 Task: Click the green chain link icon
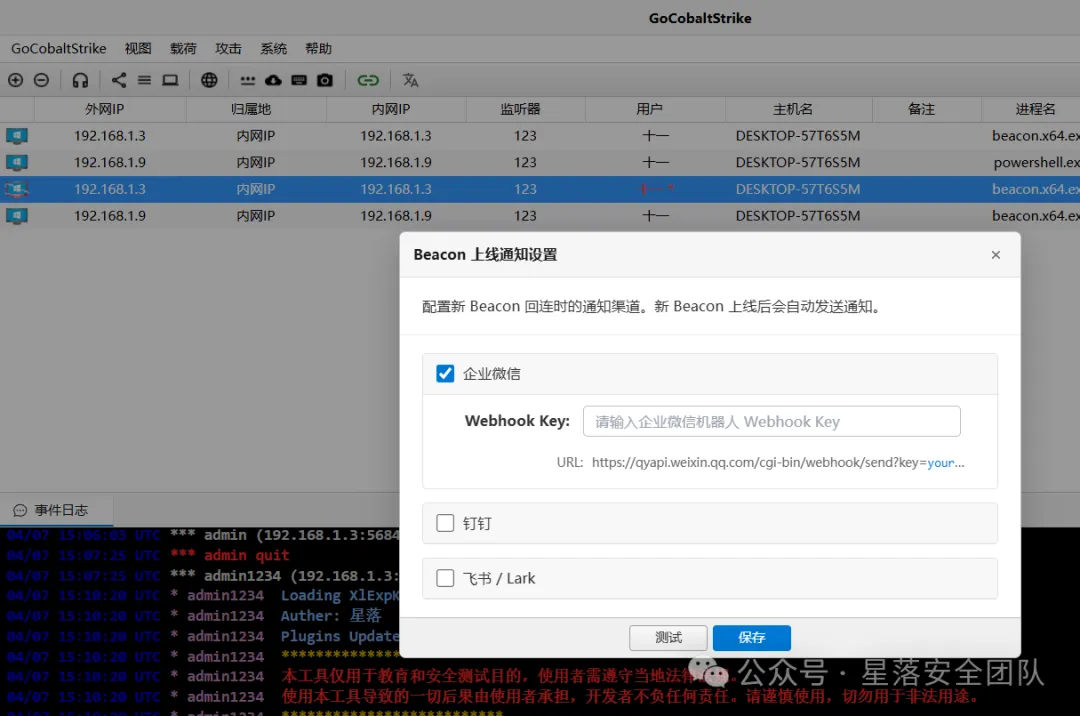click(368, 80)
